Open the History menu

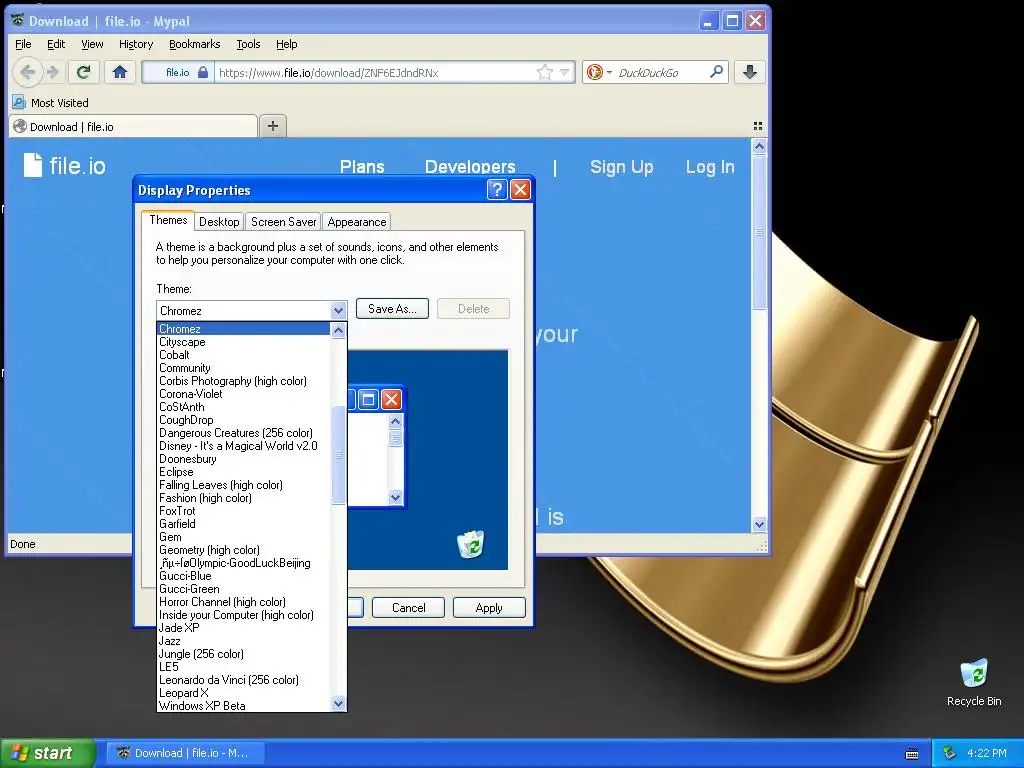[136, 44]
